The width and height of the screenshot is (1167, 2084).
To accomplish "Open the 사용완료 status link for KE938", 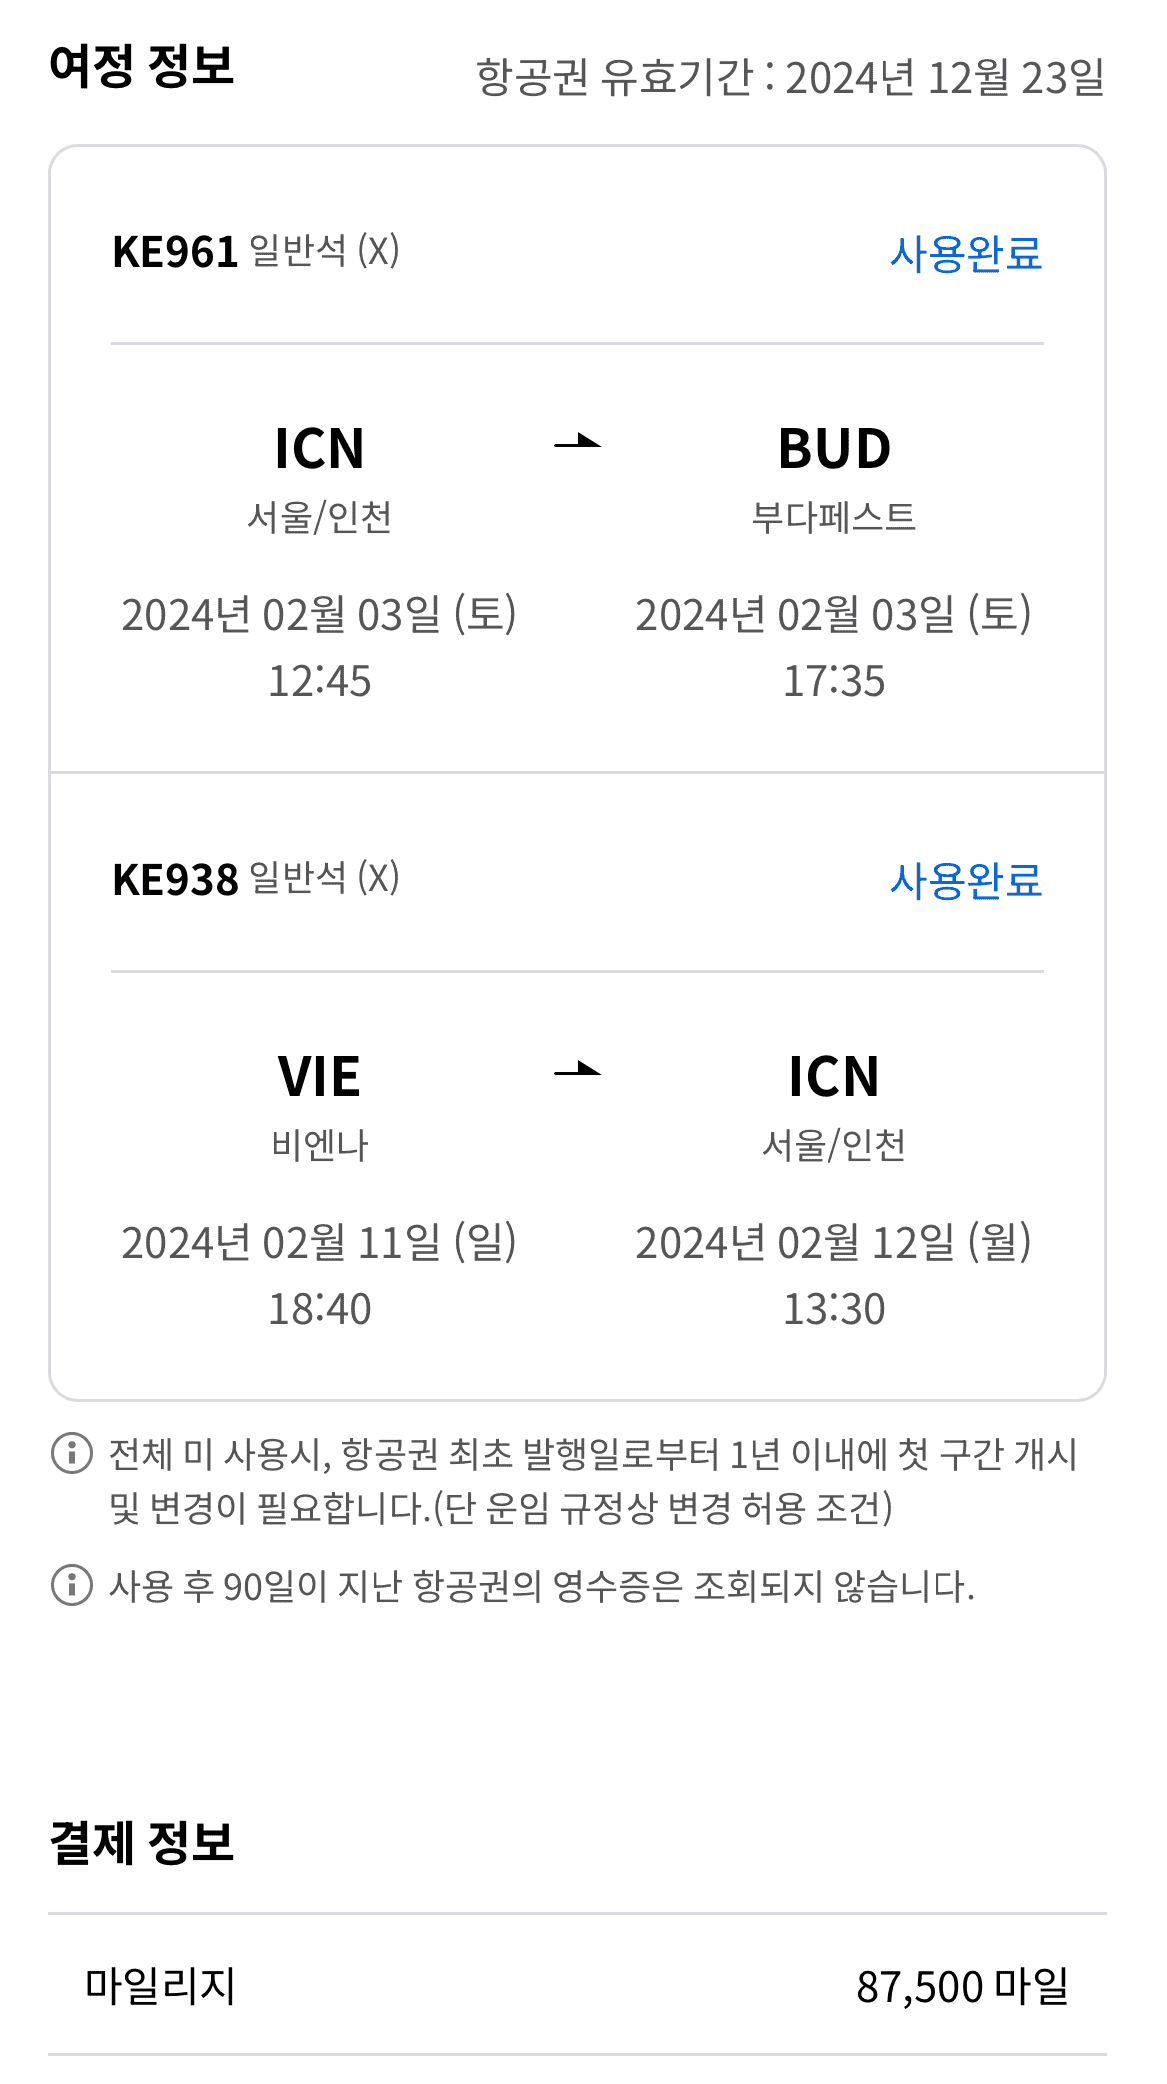I will coord(966,881).
